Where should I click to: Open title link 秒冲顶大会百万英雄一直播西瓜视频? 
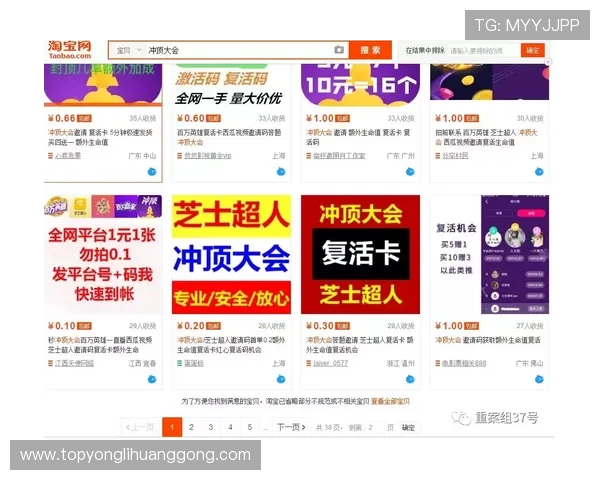coord(100,344)
